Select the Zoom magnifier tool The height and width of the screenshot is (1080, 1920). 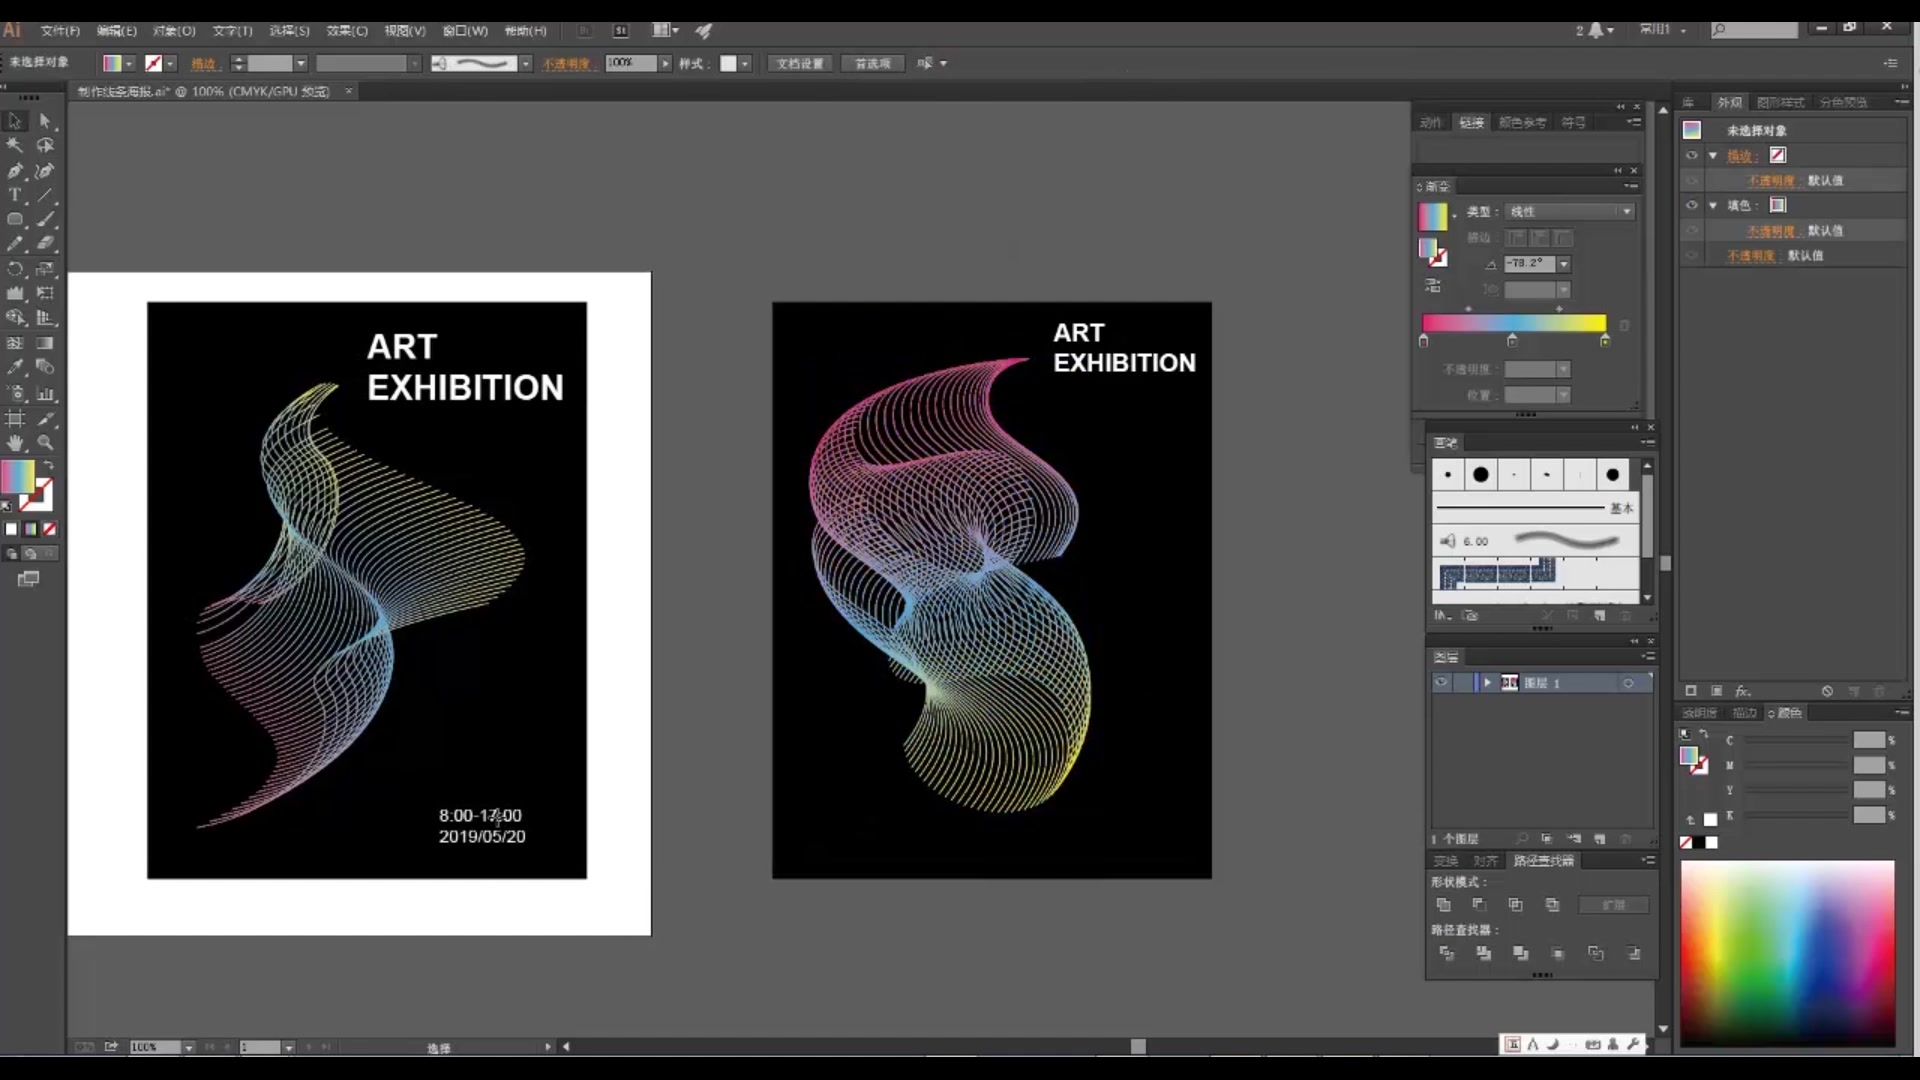click(x=45, y=442)
